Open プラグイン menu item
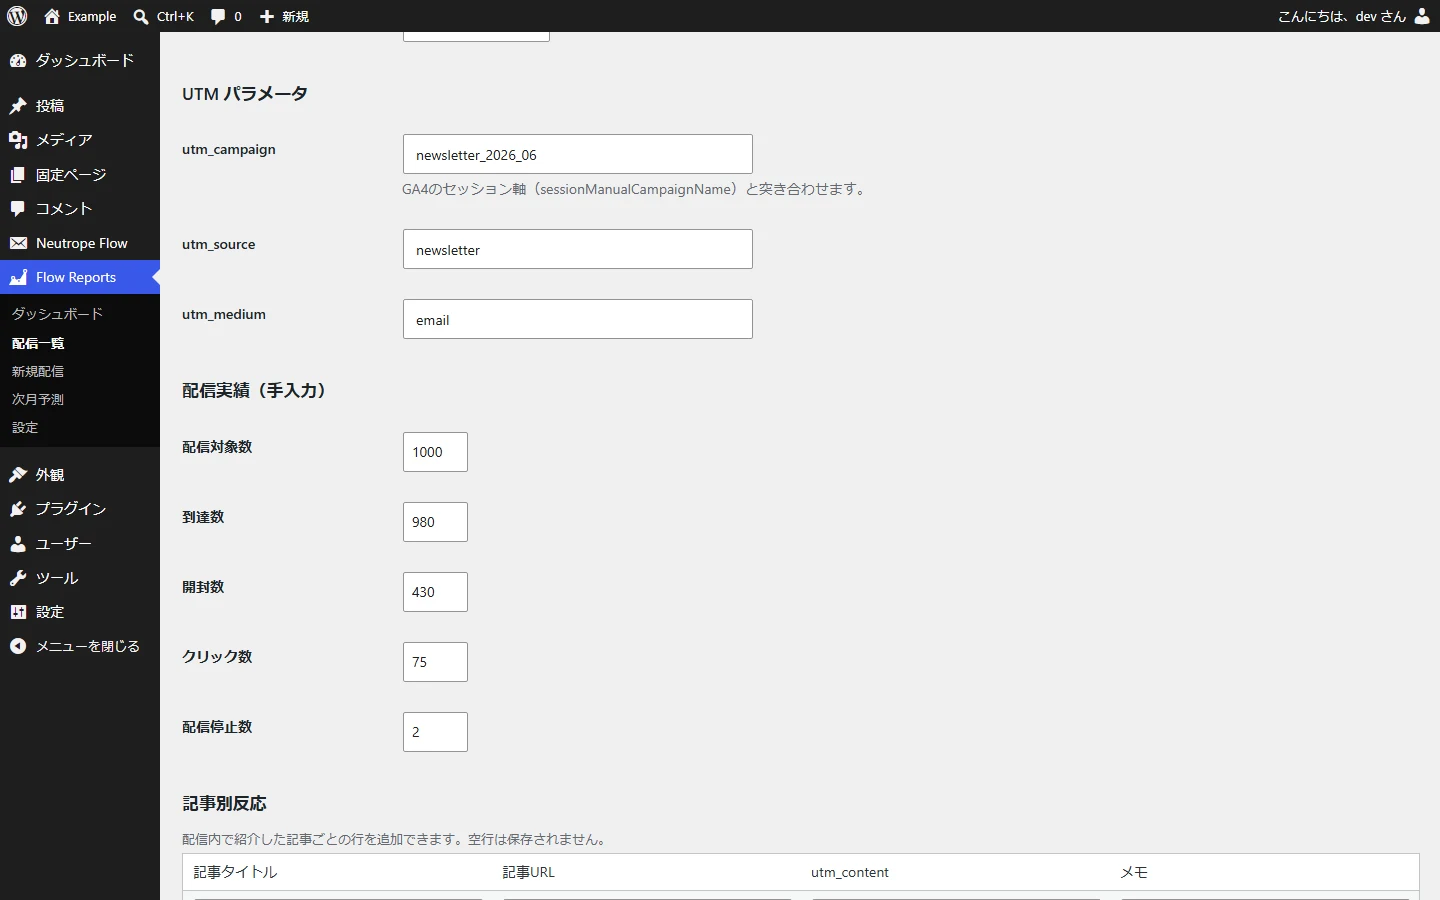 pos(80,509)
